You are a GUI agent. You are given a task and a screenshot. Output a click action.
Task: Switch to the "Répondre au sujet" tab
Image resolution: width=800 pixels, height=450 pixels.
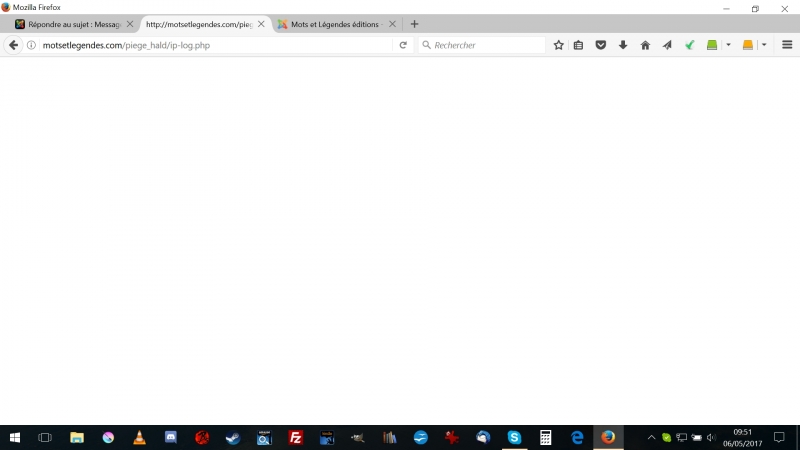tap(68, 24)
